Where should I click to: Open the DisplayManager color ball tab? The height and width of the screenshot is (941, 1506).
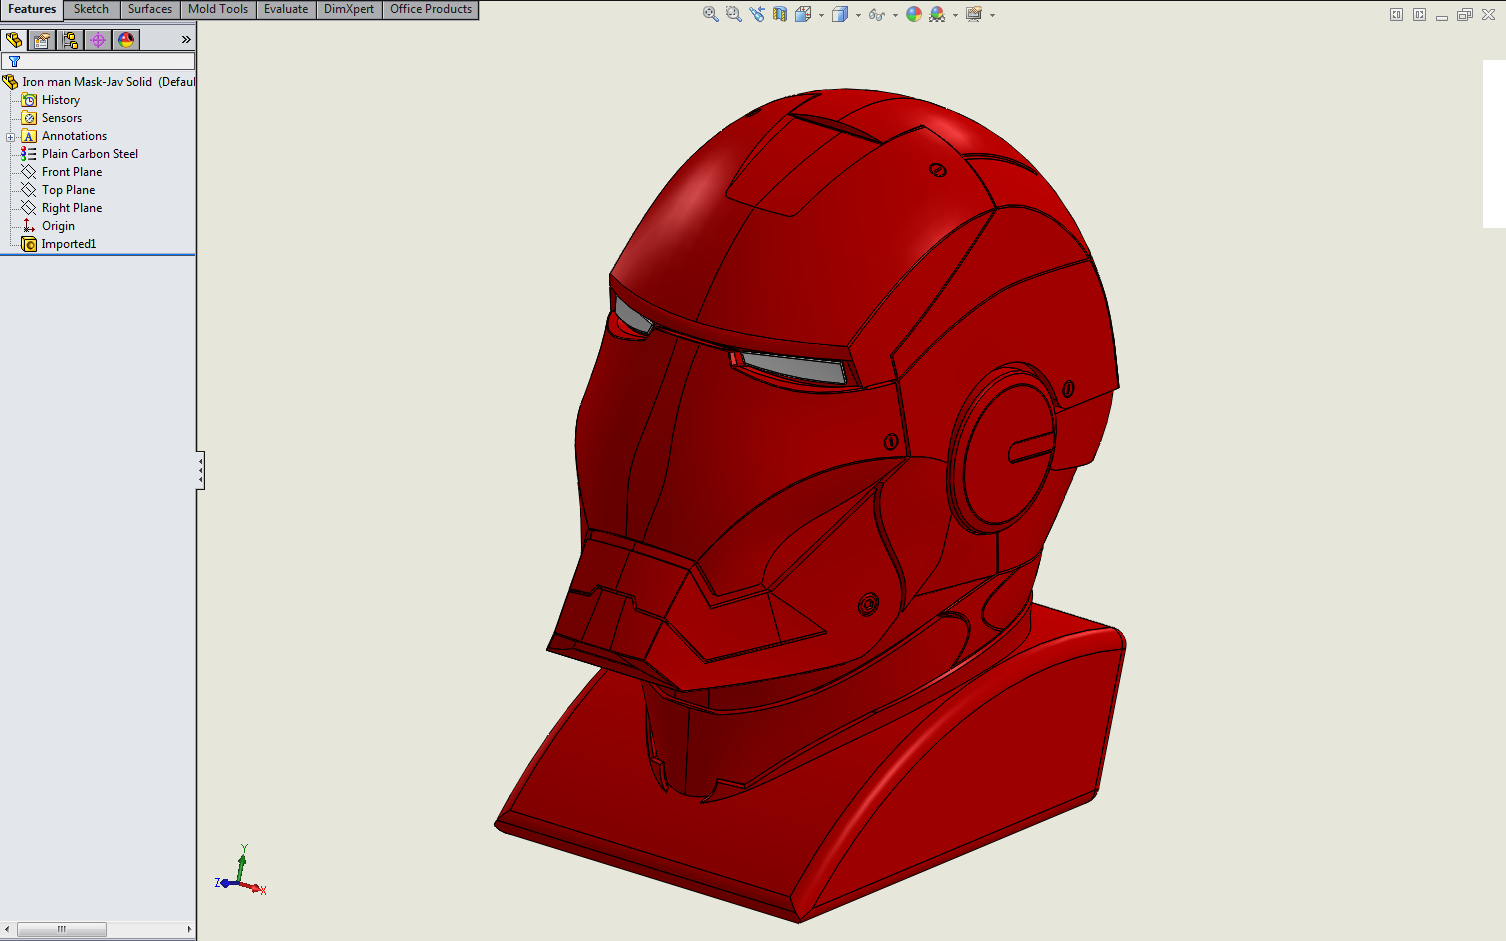[x=126, y=40]
